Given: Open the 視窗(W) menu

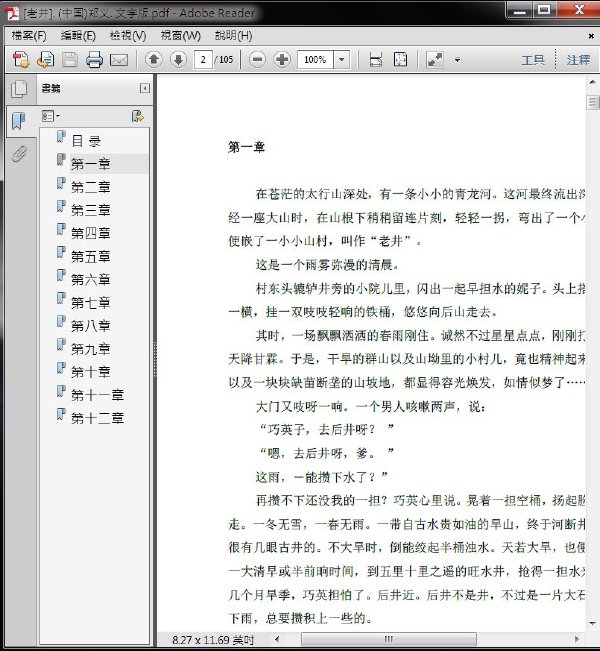Looking at the screenshot, I should (x=181, y=36).
